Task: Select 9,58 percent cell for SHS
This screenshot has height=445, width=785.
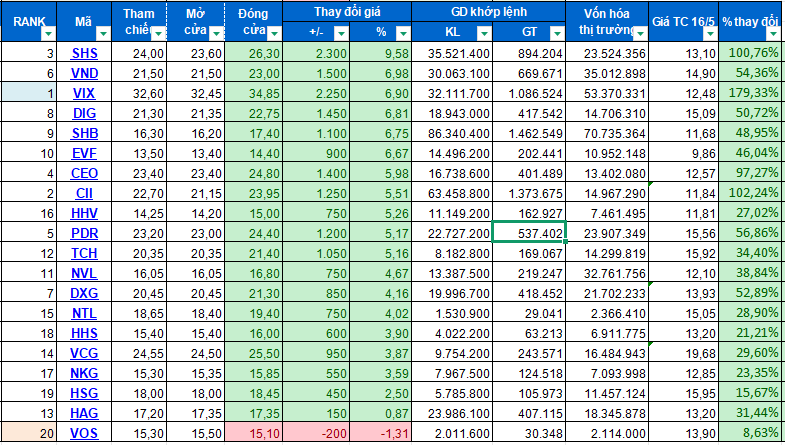Action: pos(380,53)
